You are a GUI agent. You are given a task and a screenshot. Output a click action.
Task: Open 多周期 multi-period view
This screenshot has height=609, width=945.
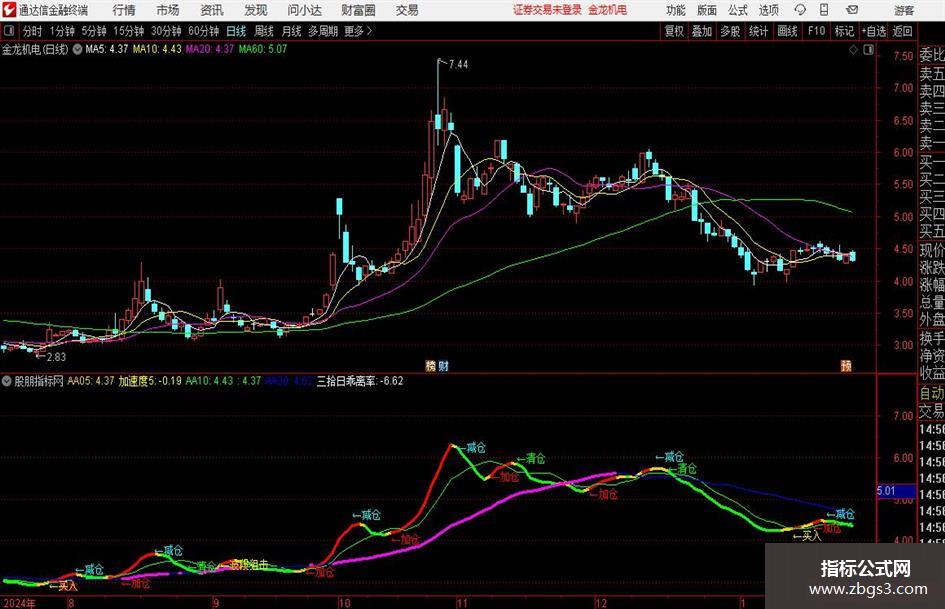(x=322, y=31)
